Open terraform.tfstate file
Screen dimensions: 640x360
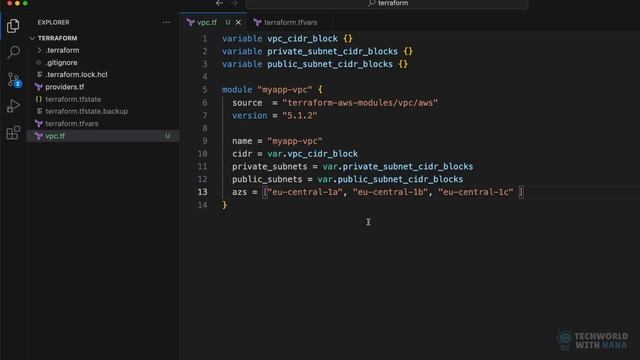(73, 99)
